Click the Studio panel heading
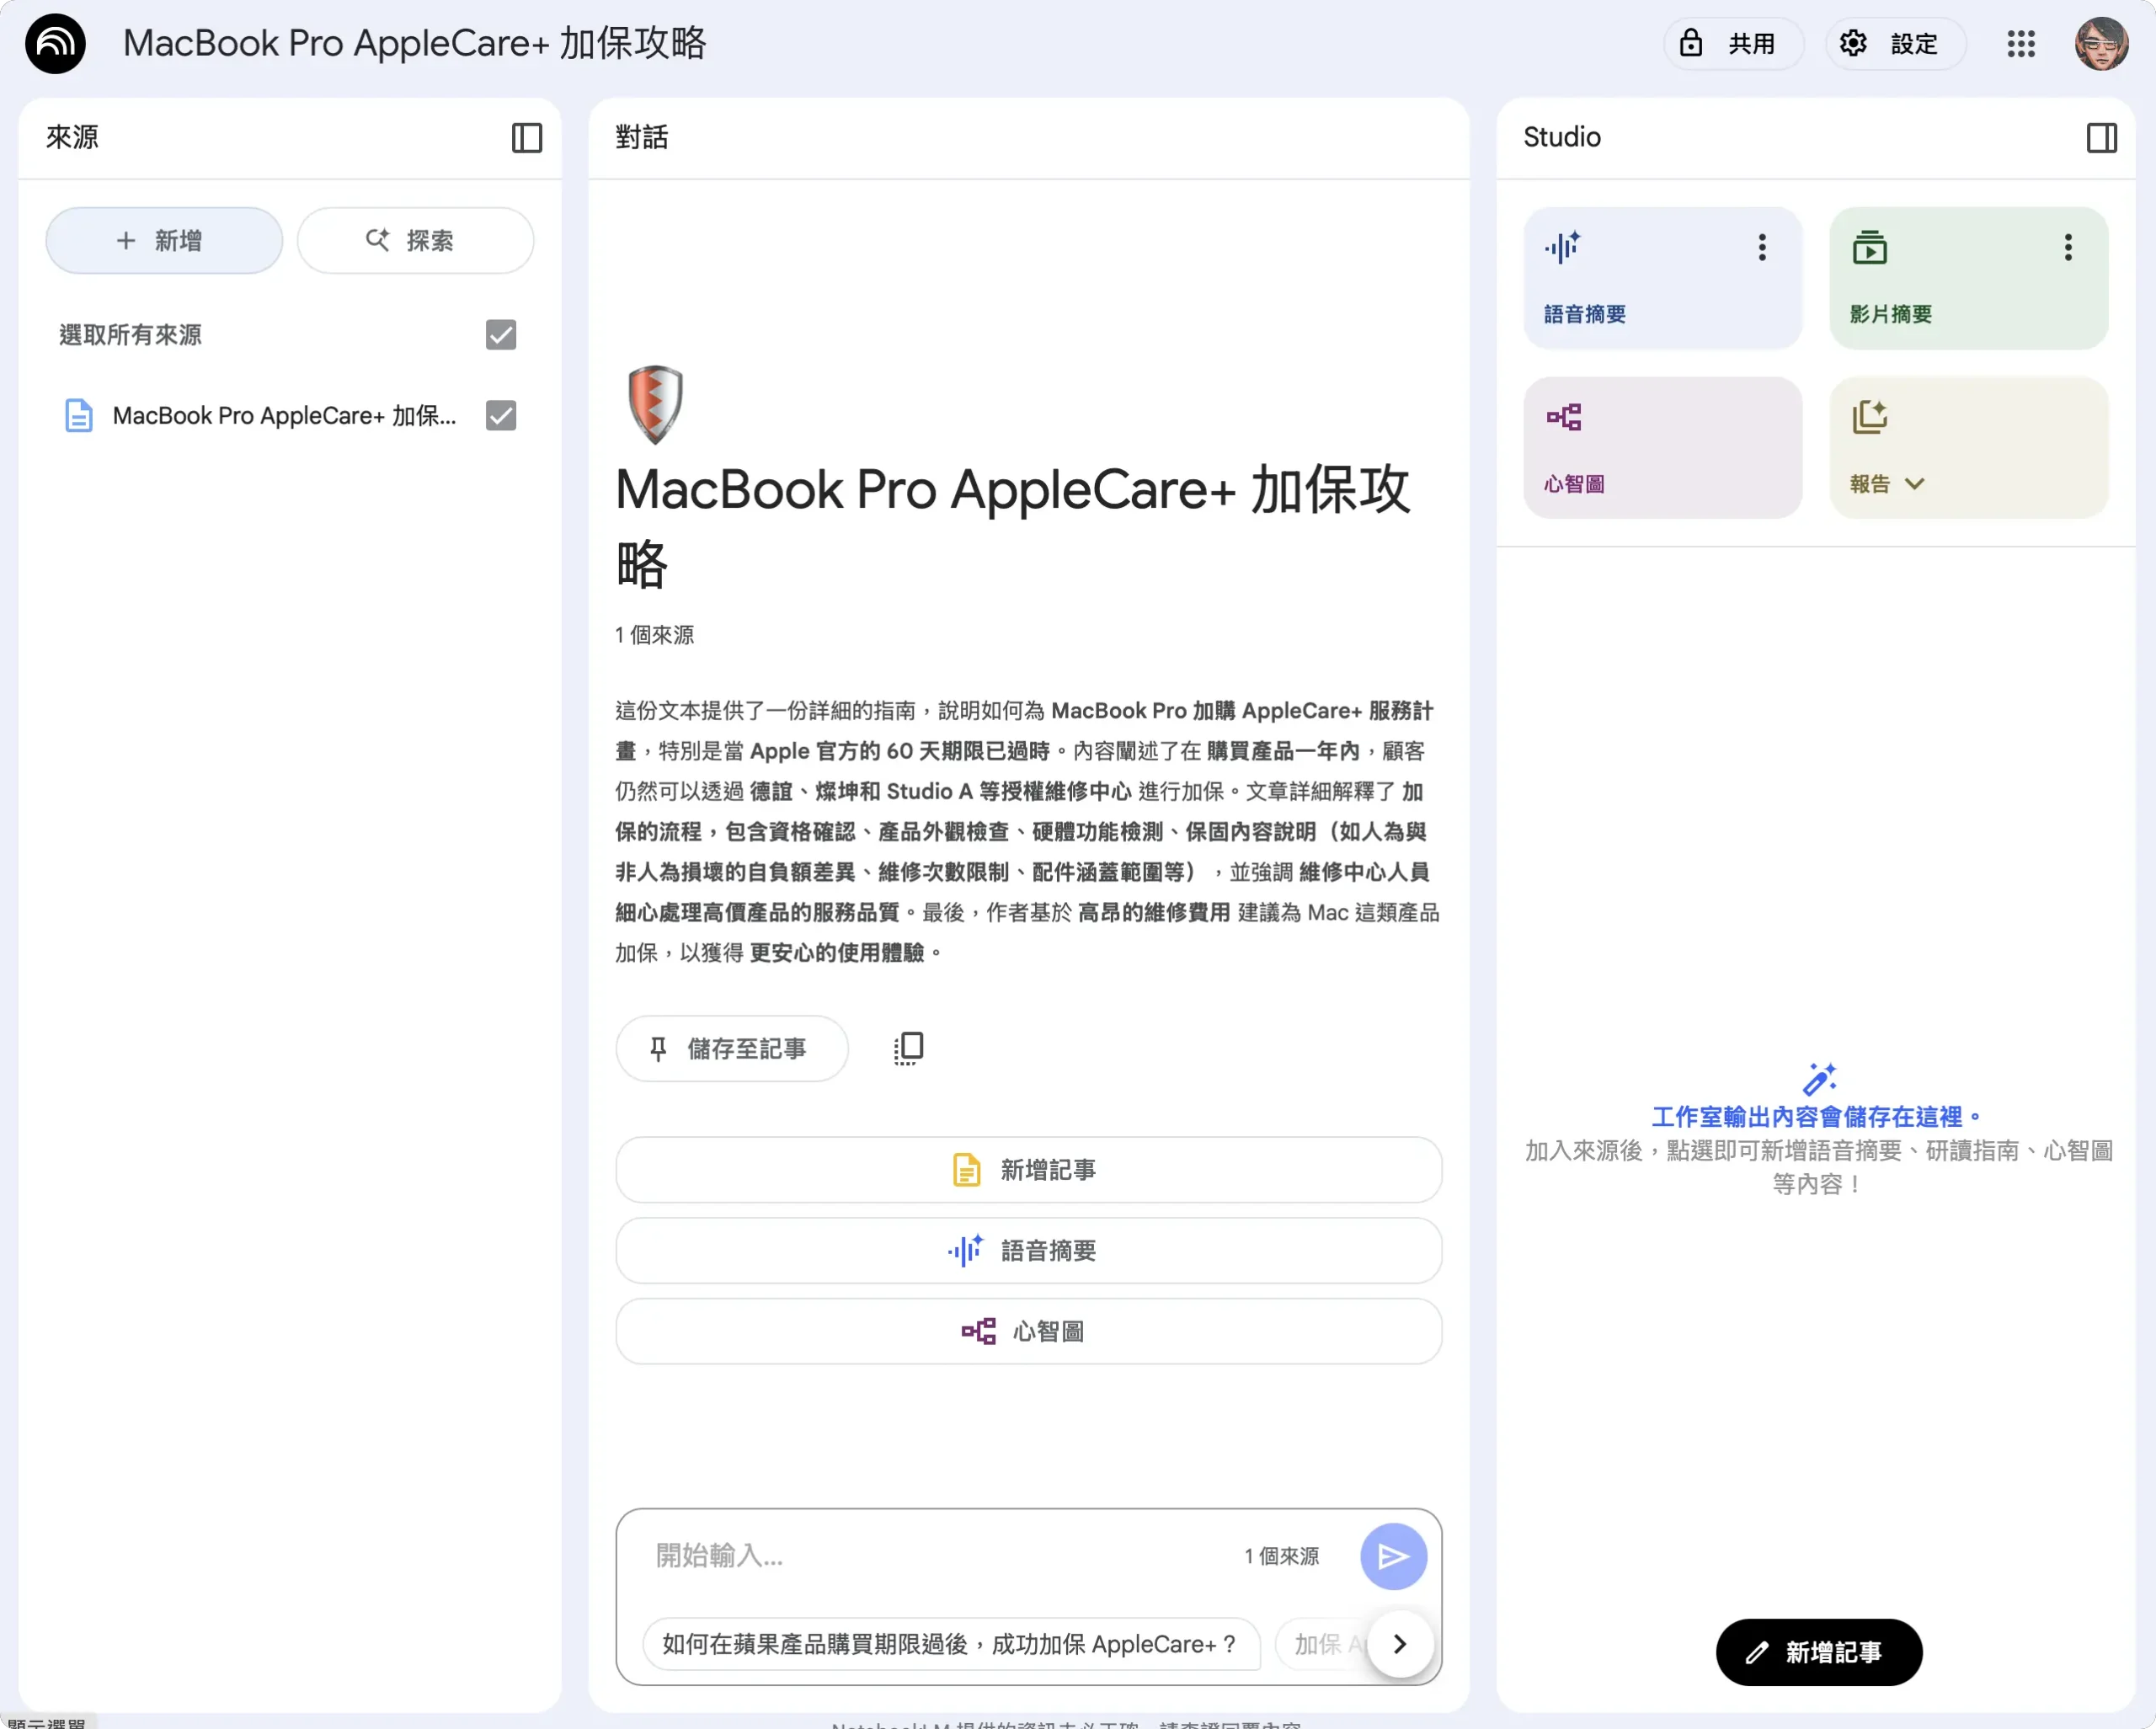2156x1729 pixels. tap(1561, 137)
